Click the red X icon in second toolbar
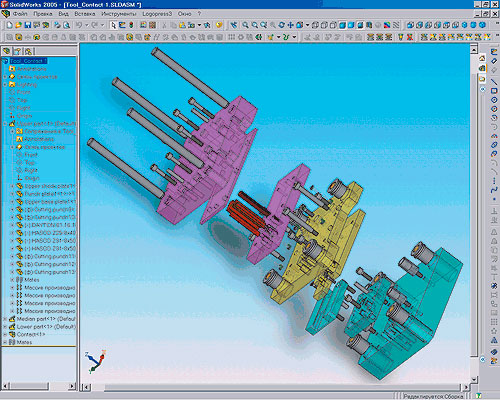Viewport: 500px width, 400px height. pyautogui.click(x=410, y=37)
